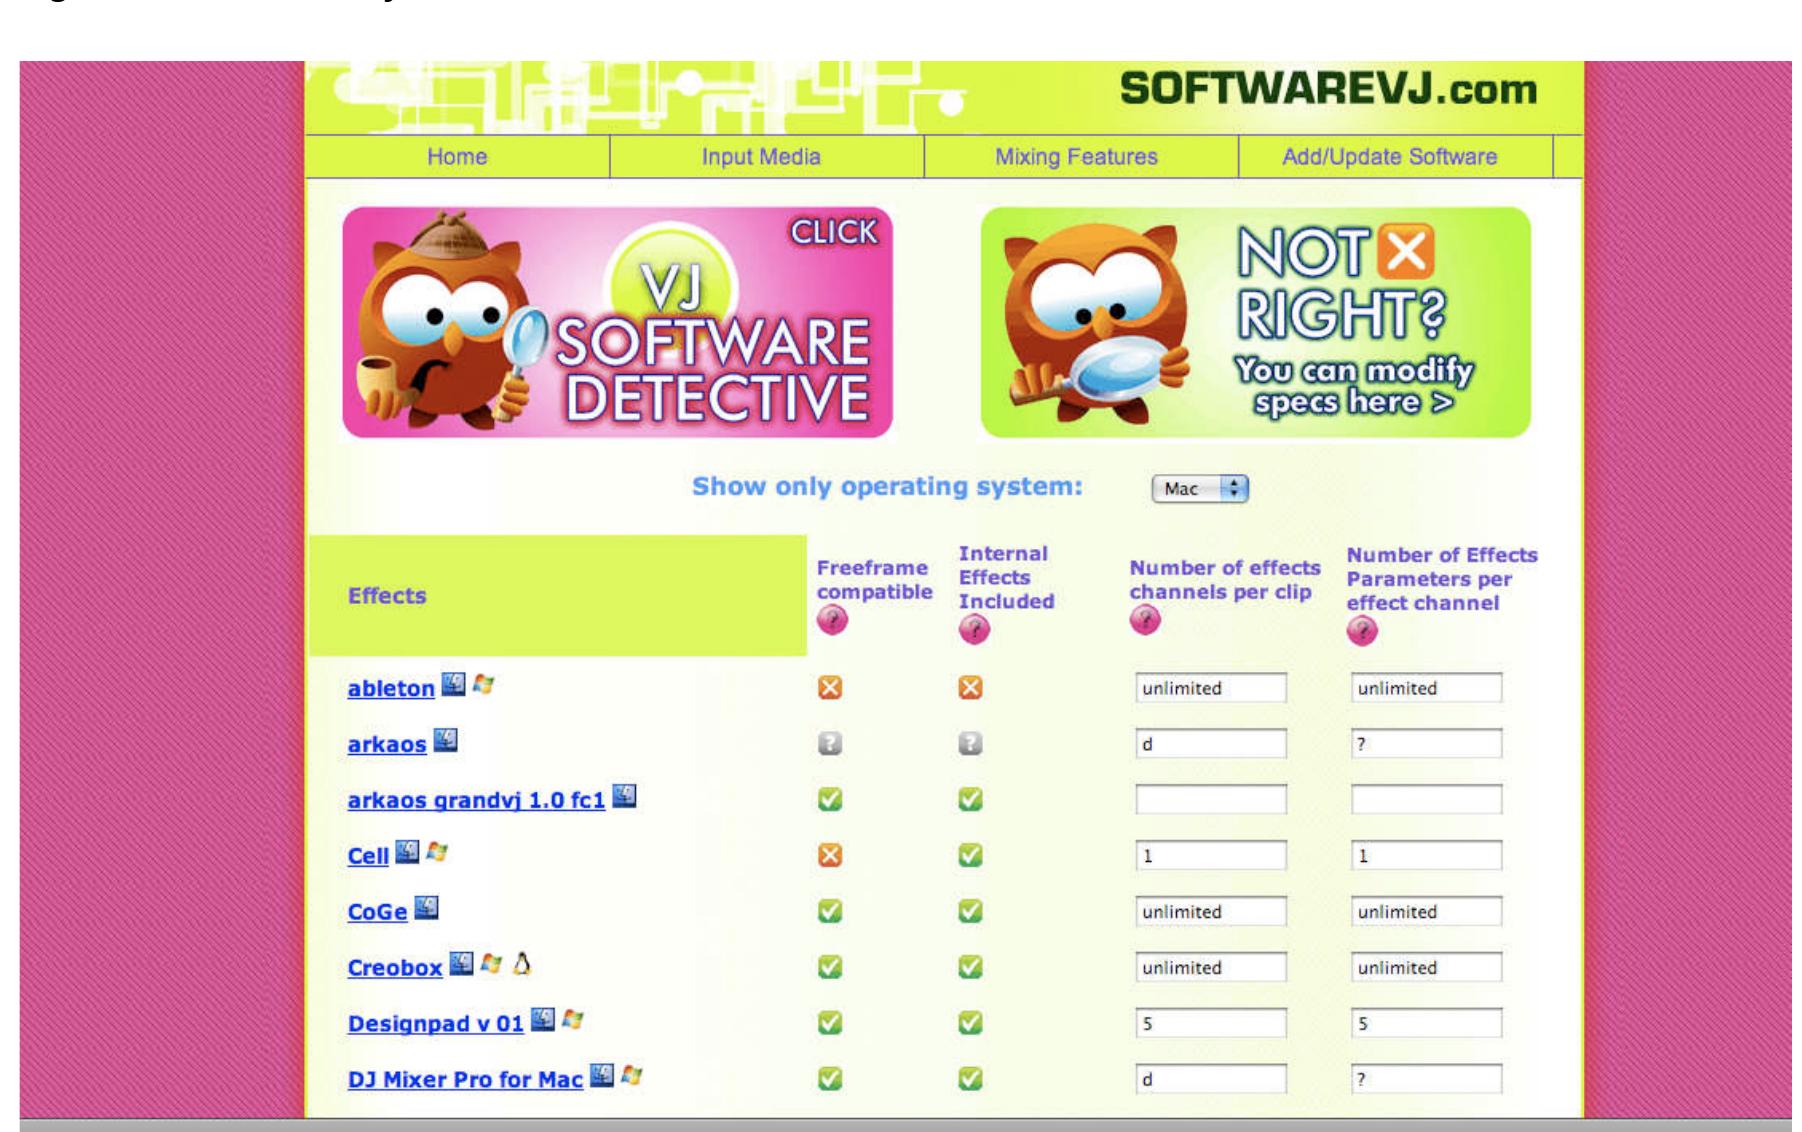Click Mac OS icon next to Designpad v 01
Image resolution: width=1802 pixels, height=1132 pixels.
[543, 1020]
